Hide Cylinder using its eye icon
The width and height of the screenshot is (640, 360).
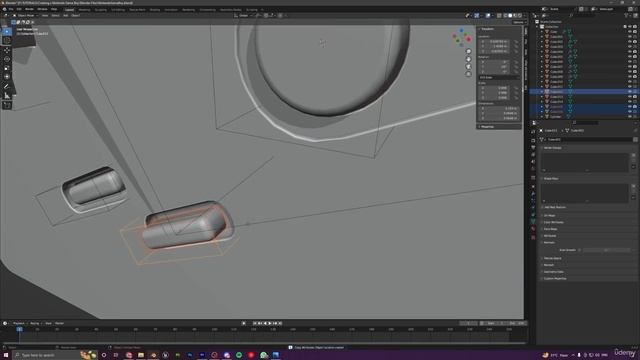pos(629,117)
